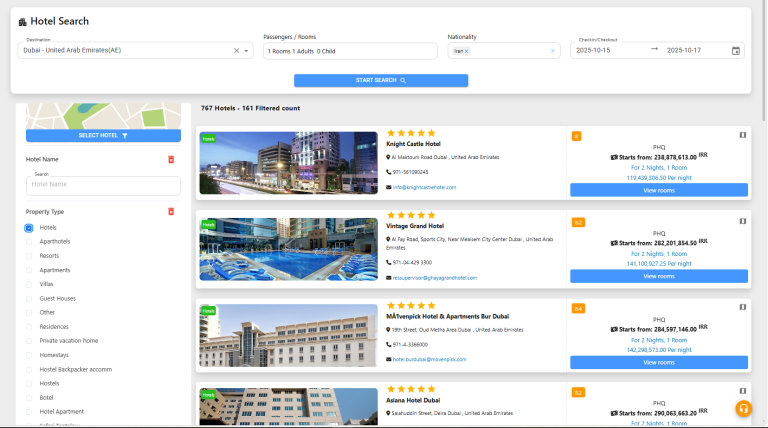This screenshot has width=768, height=428.
Task: Check the Aparthotels property type checkbox
Action: point(29,242)
